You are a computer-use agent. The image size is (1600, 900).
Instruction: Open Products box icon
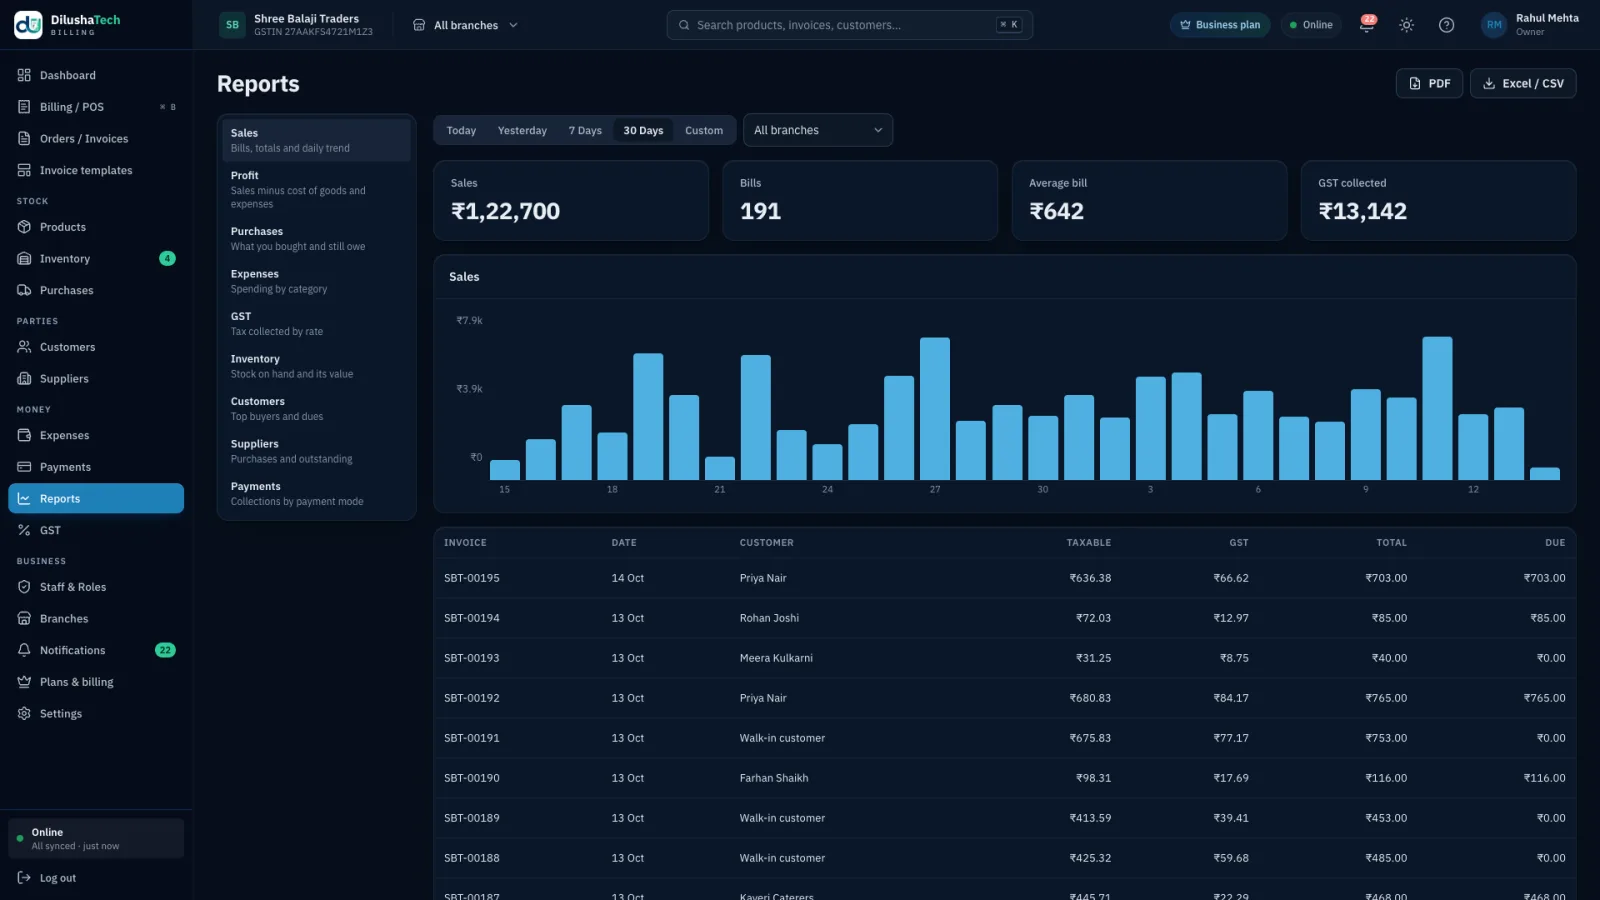pyautogui.click(x=24, y=227)
